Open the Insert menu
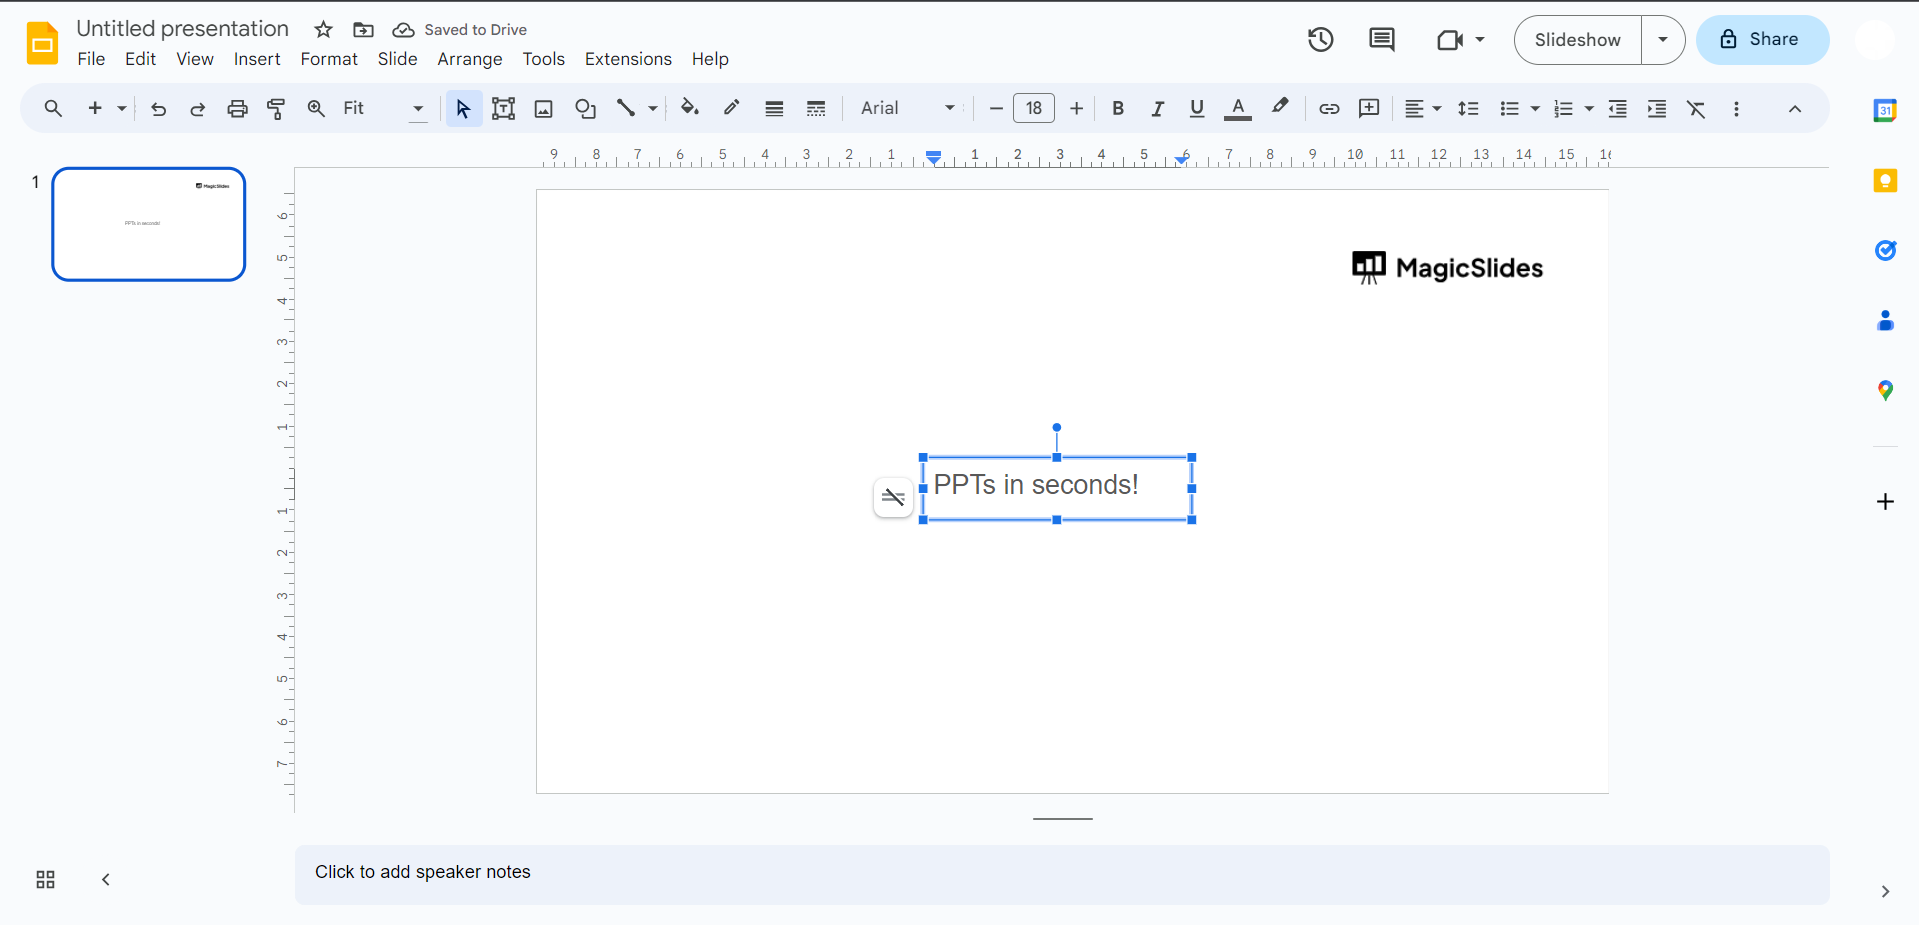This screenshot has height=926, width=1919. 257,59
